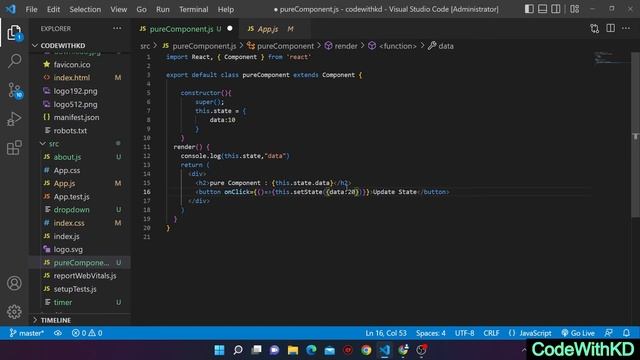Open Source Control view icon
This screenshot has width=640, height=360.
pos(14,90)
